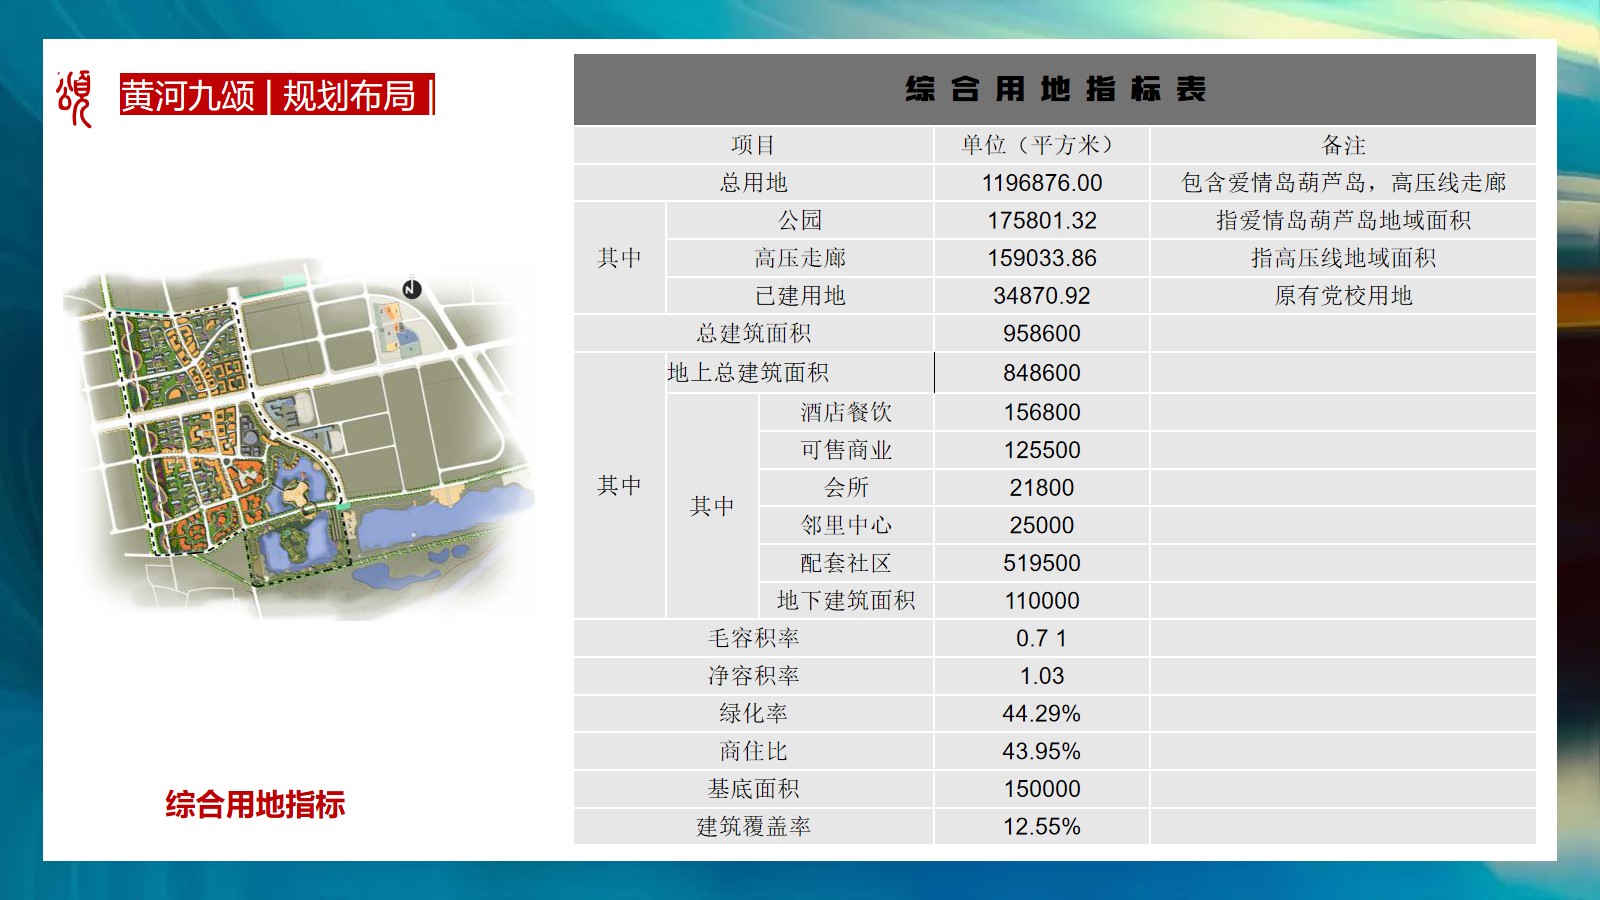Click the 建筑覆盖率 row label
The width and height of the screenshot is (1600, 900).
pyautogui.click(x=753, y=827)
